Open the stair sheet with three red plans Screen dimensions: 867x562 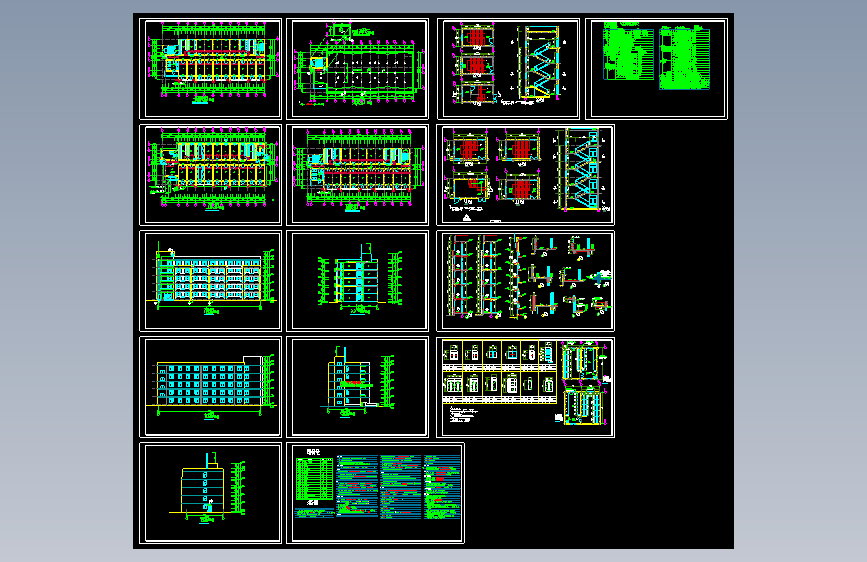508,69
